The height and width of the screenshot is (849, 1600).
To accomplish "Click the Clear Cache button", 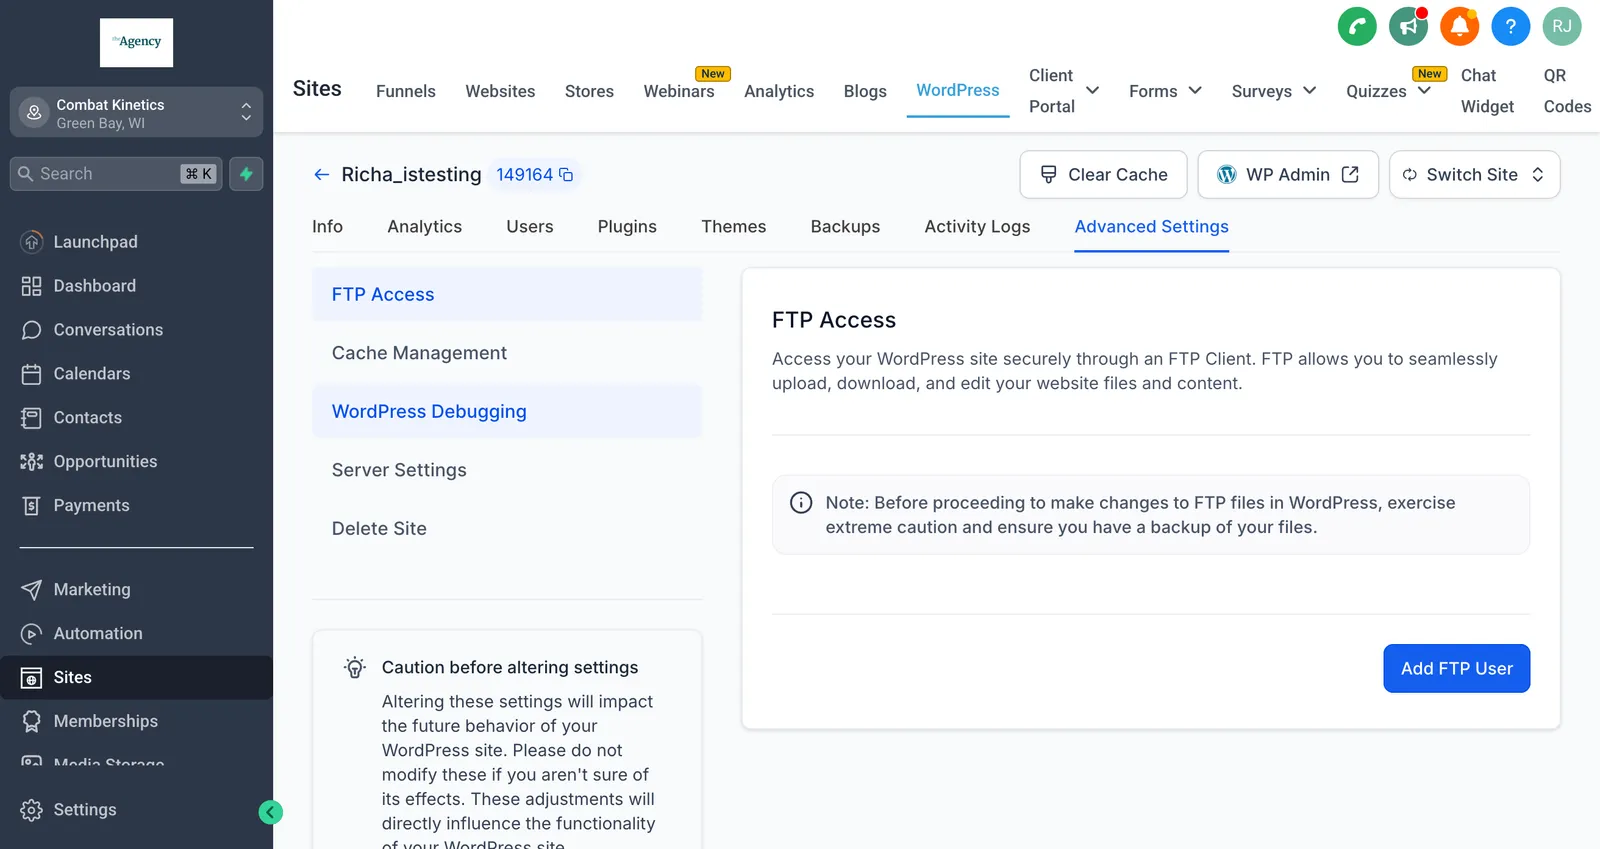I will [x=1103, y=175].
